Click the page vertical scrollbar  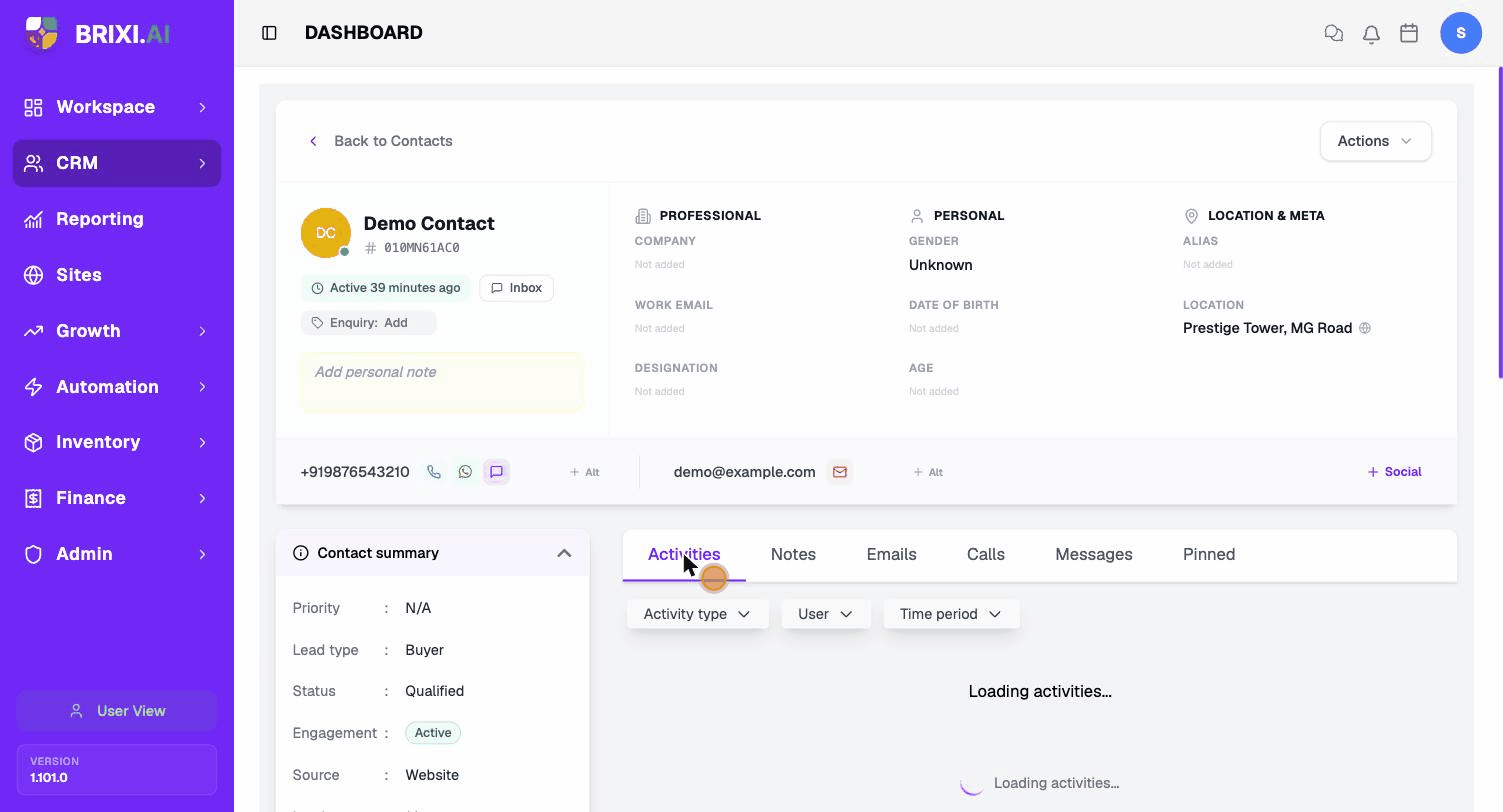(1500, 223)
